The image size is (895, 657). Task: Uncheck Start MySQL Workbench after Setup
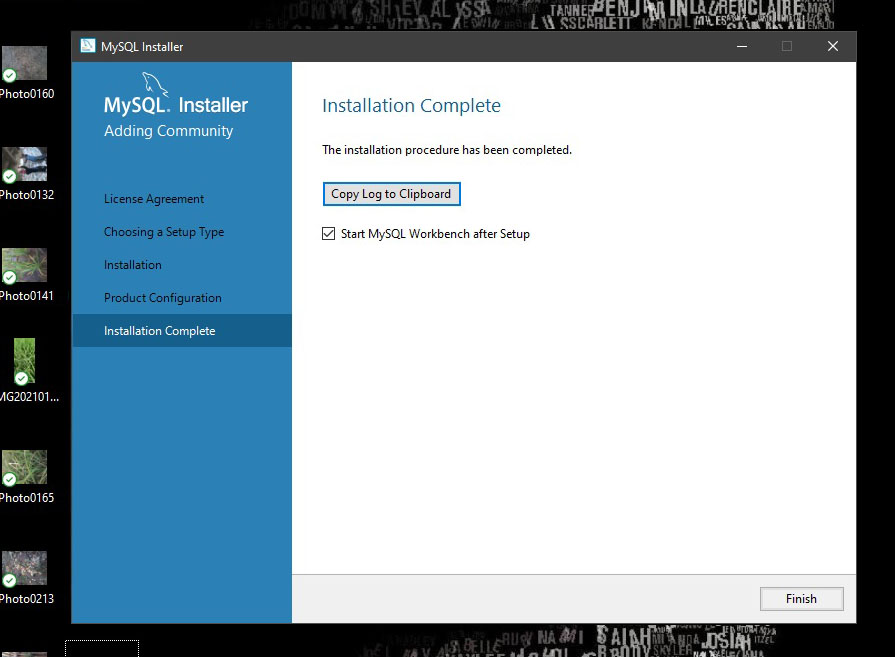329,234
